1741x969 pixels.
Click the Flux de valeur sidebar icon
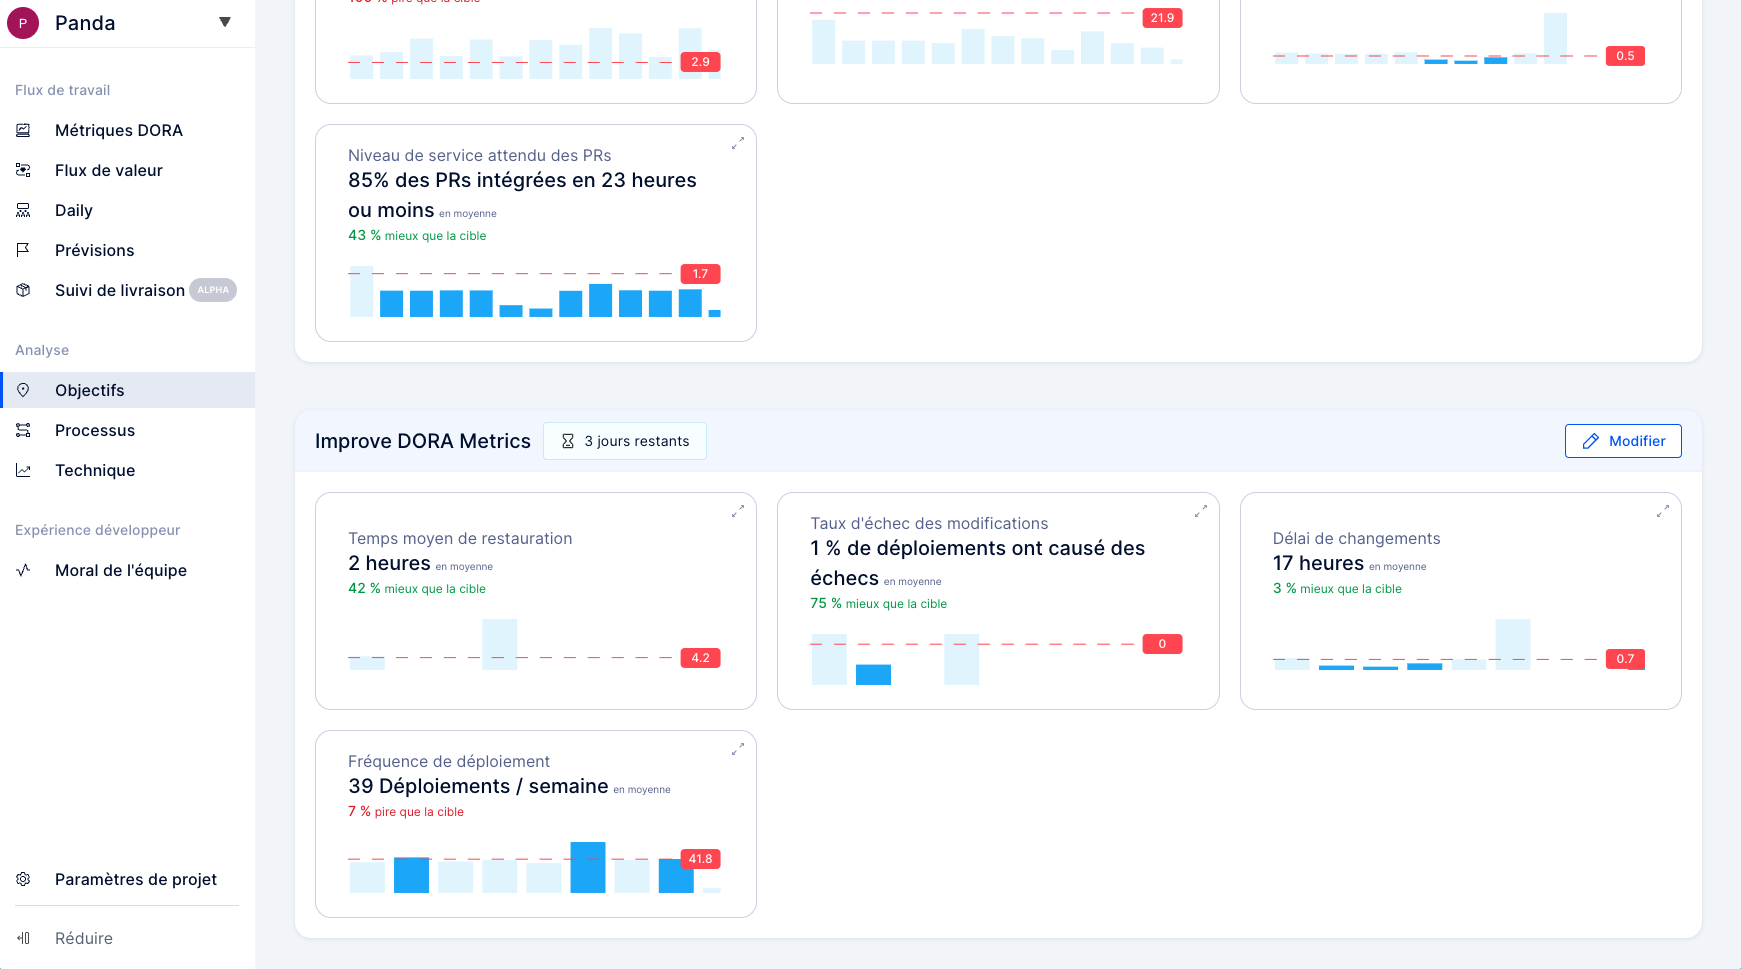click(x=24, y=170)
